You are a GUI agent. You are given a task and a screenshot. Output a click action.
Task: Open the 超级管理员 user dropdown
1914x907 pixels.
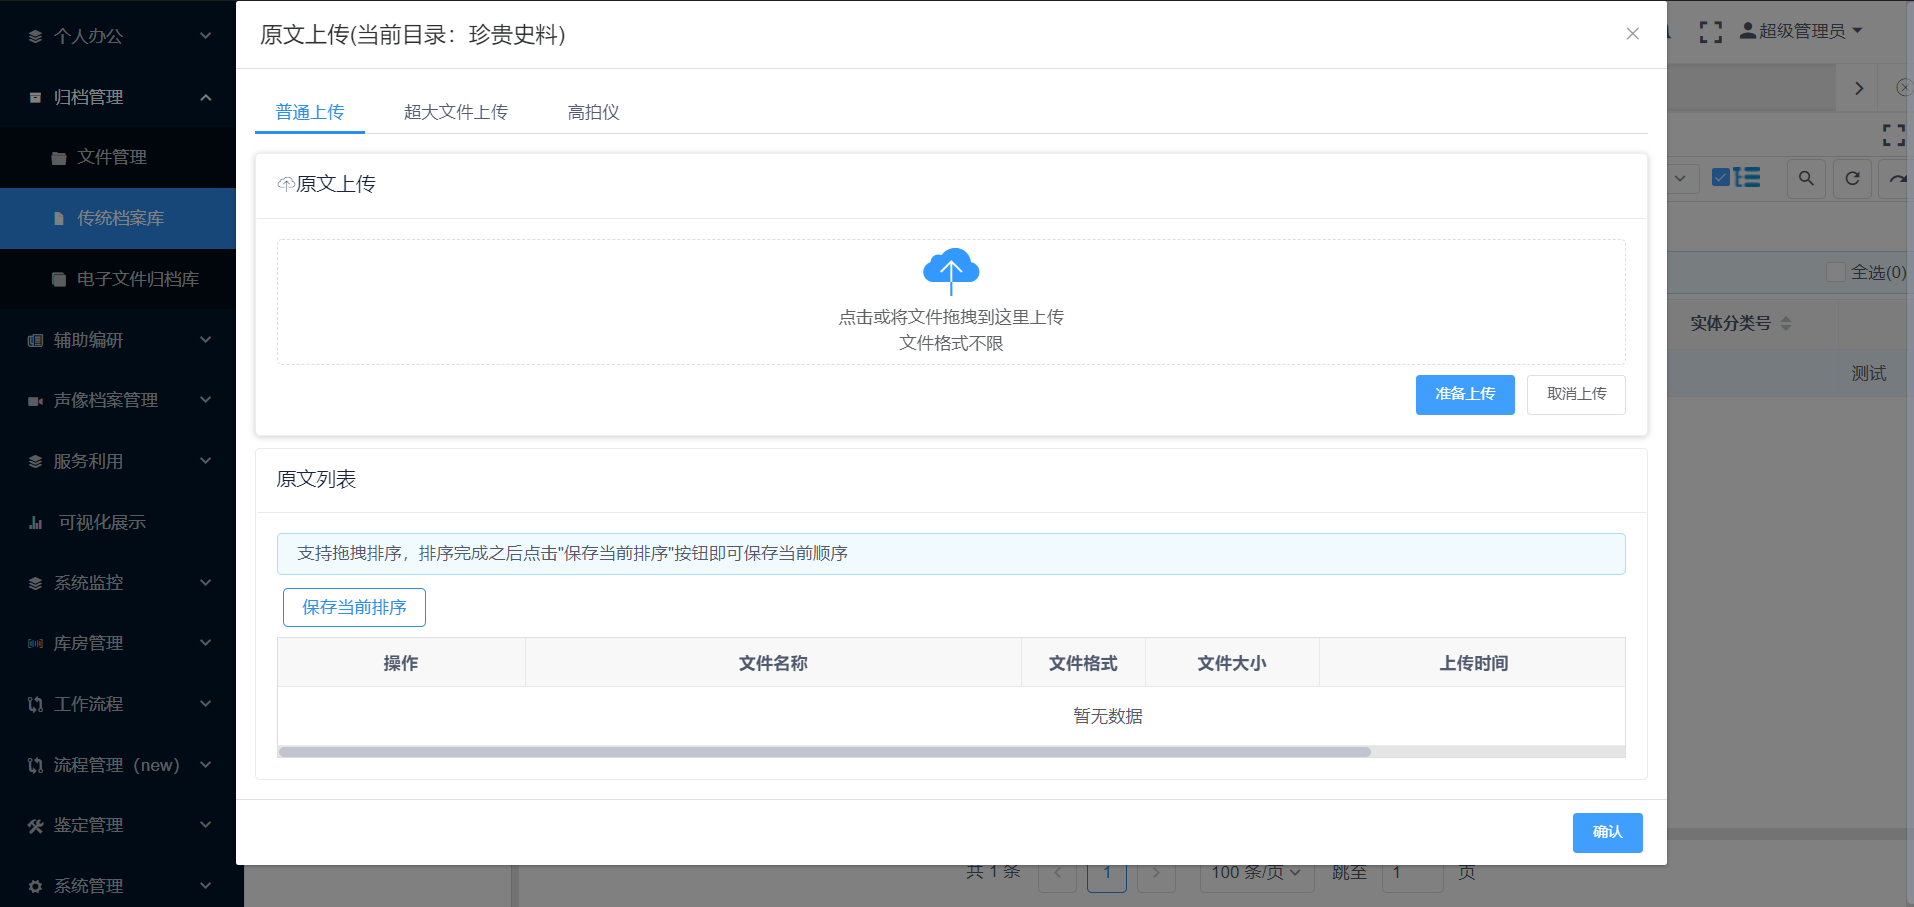coord(1801,31)
